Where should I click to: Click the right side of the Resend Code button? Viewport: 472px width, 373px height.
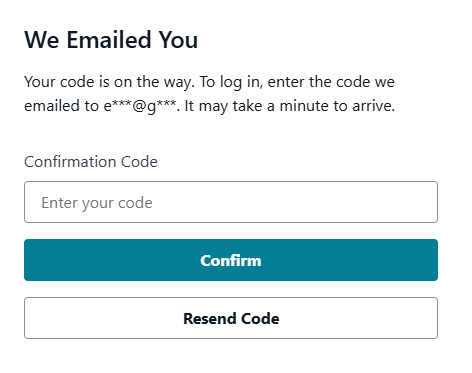(417, 318)
